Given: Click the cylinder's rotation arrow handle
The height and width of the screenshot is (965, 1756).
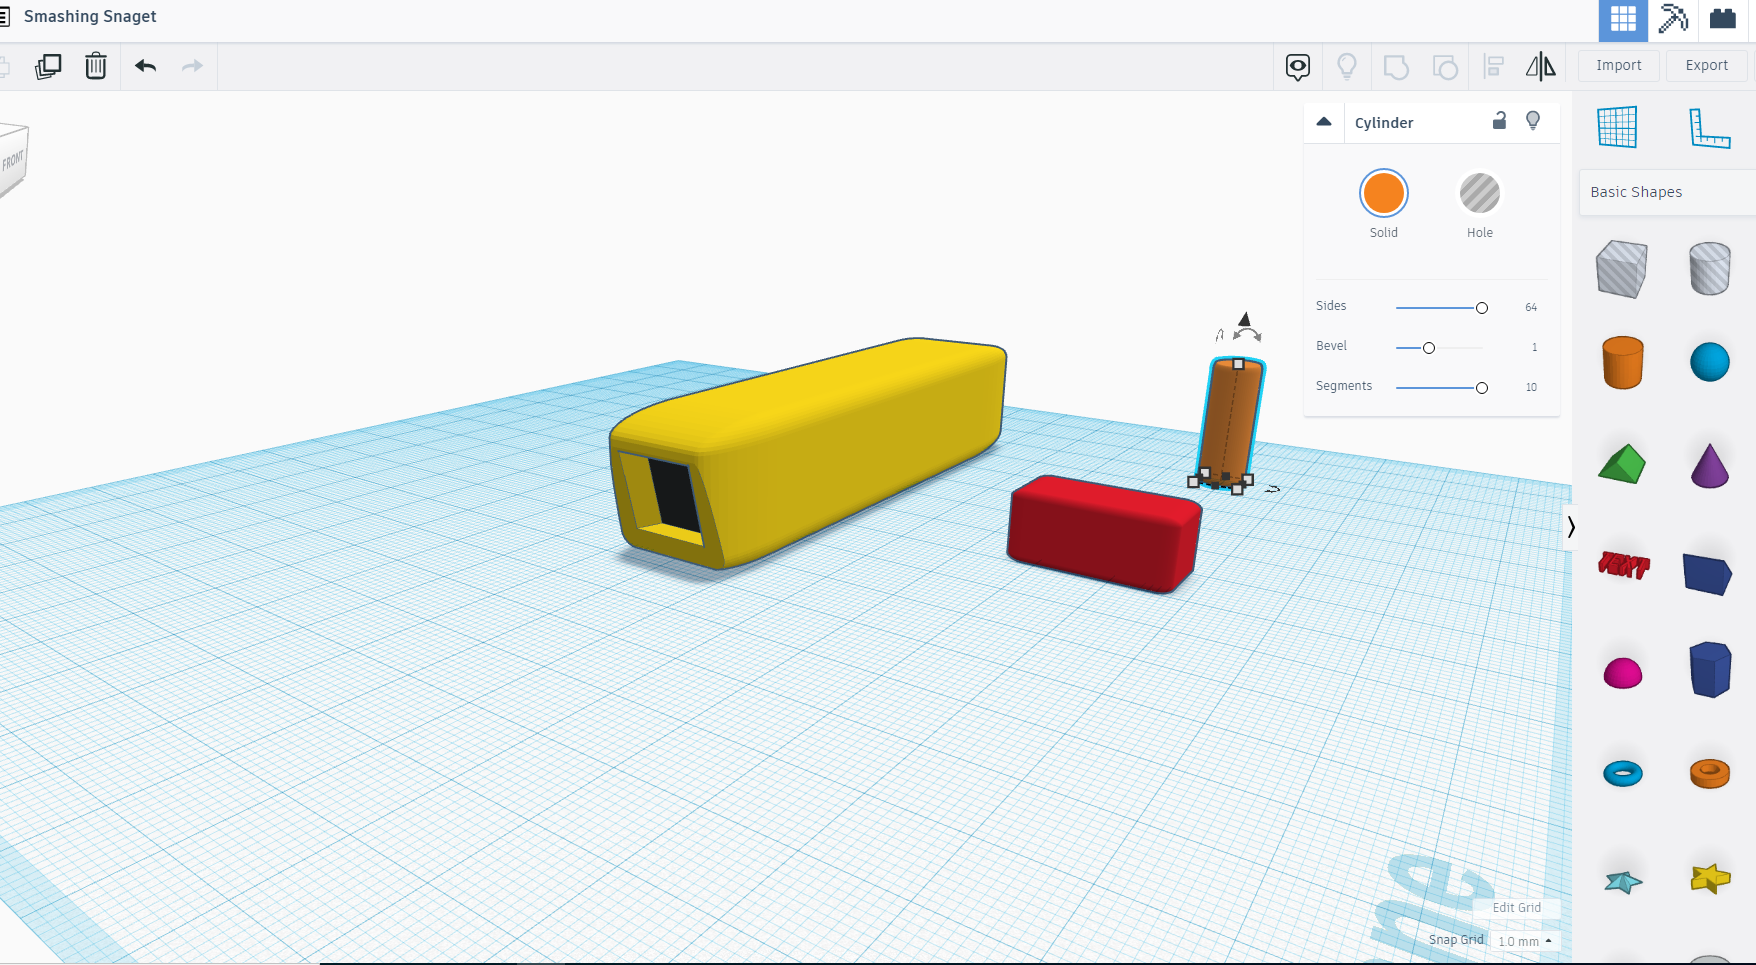Looking at the screenshot, I should [x=1247, y=334].
